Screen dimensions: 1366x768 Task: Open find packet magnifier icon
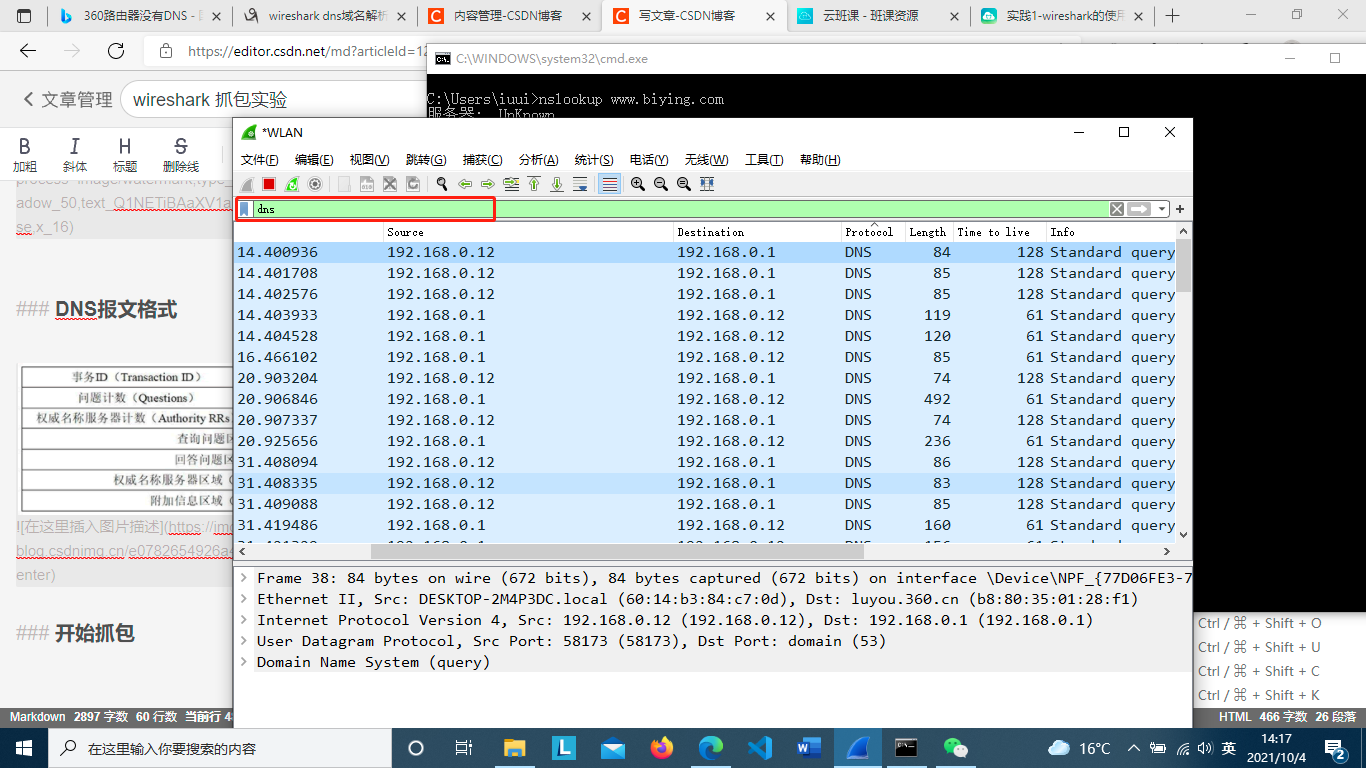coord(442,184)
